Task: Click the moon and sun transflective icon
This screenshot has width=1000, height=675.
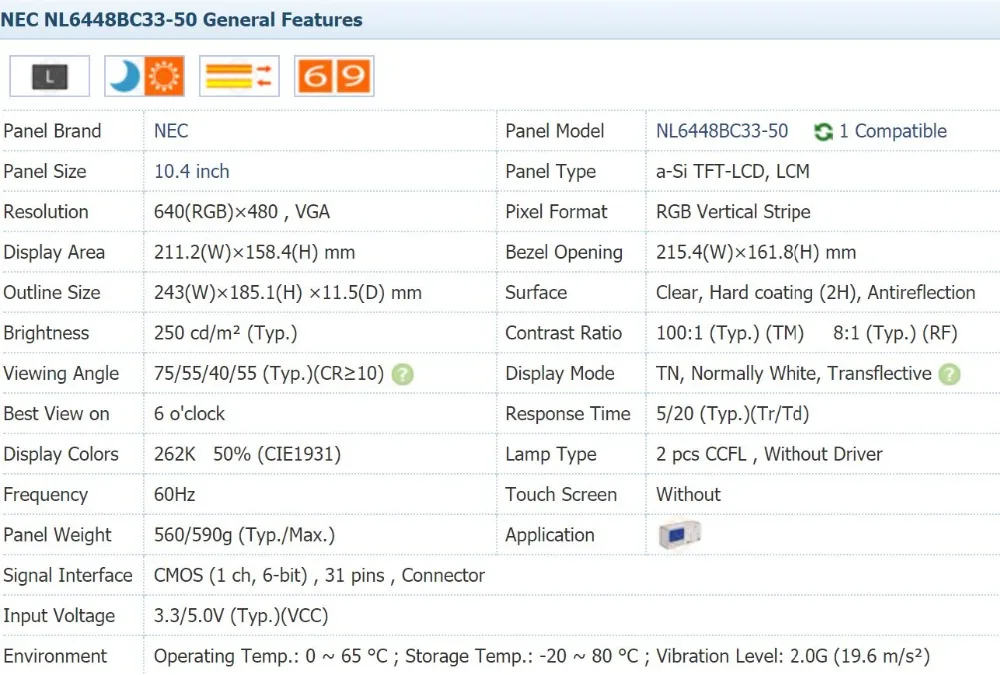Action: pos(144,77)
